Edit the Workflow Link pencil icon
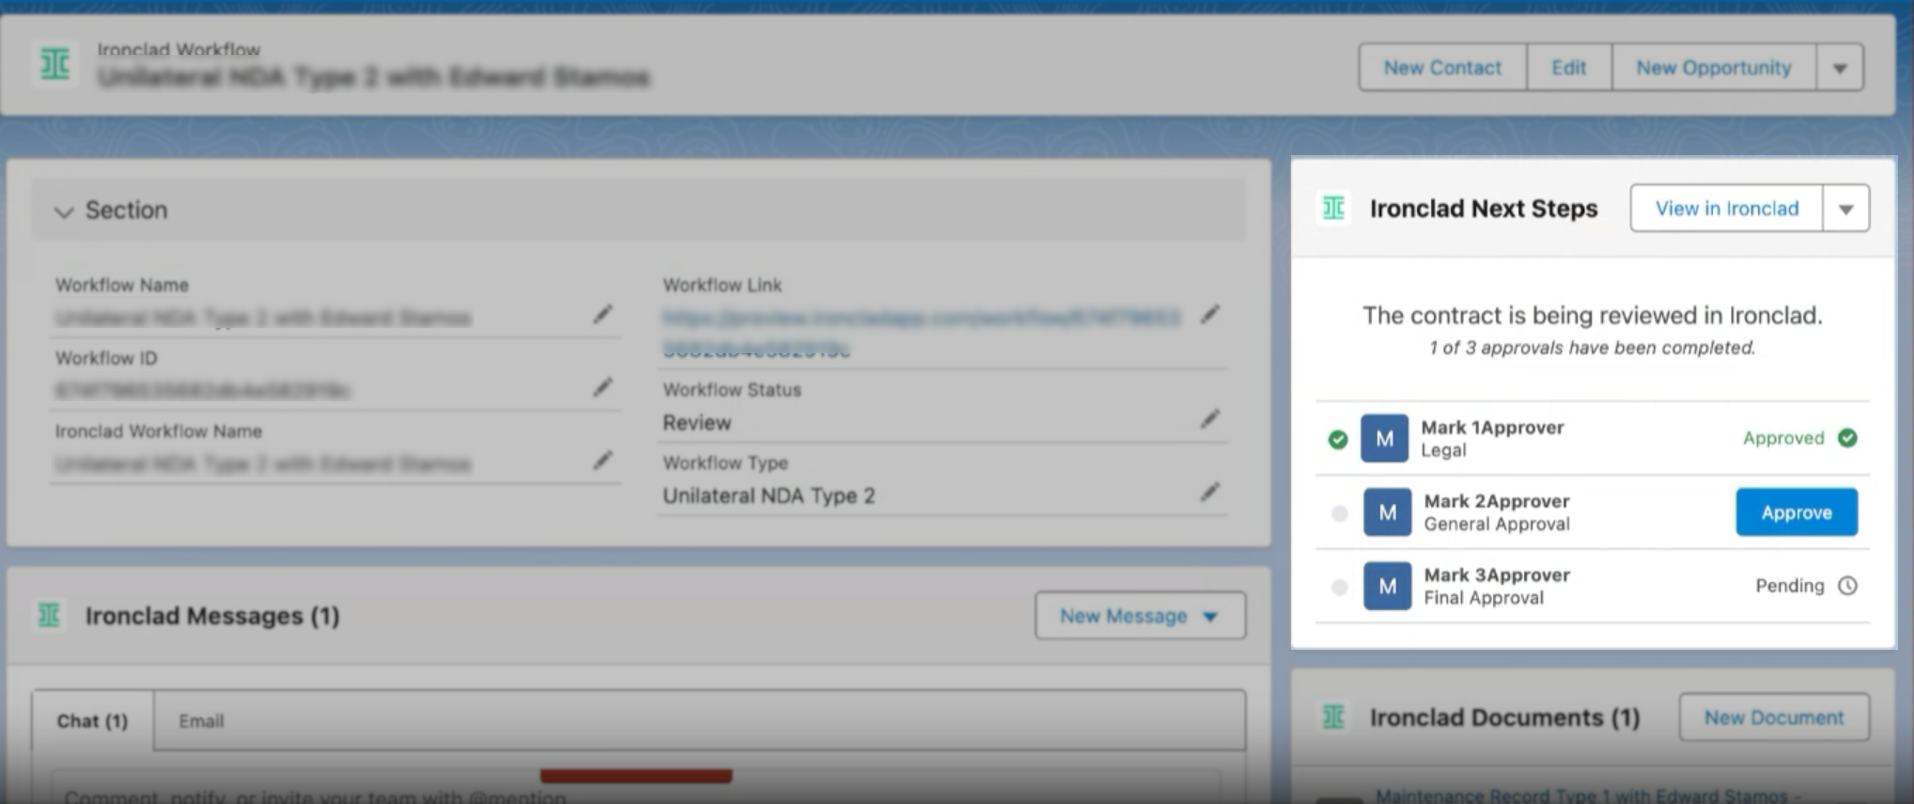The image size is (1914, 804). 1210,315
